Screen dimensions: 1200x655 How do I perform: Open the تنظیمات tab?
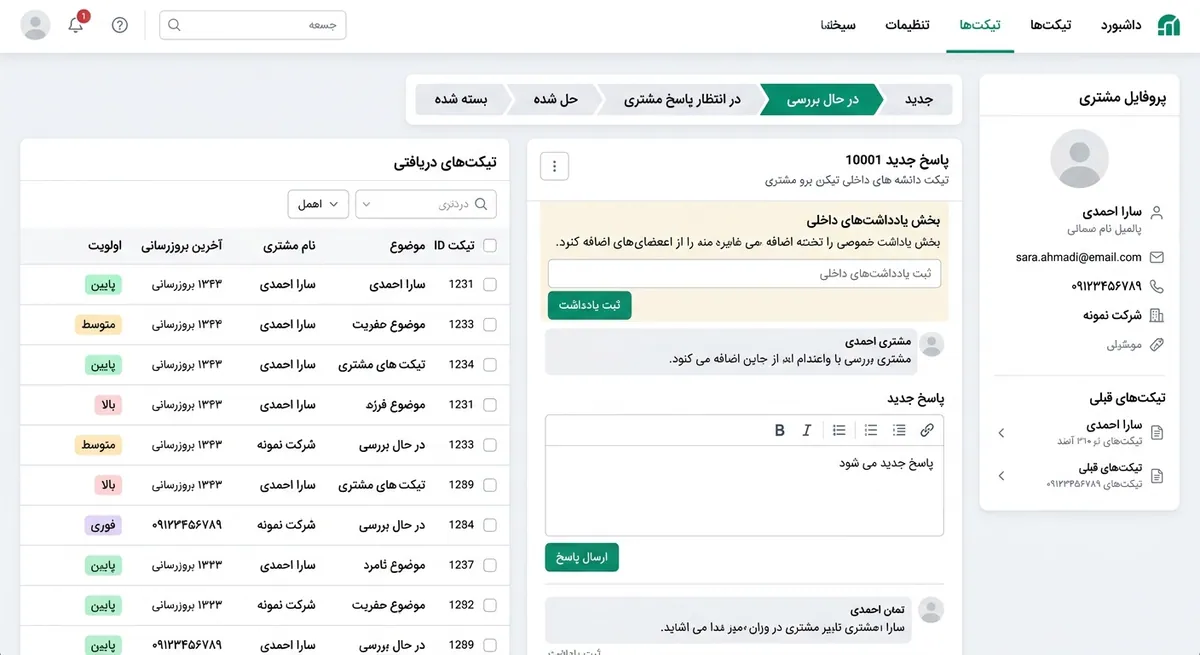point(907,25)
